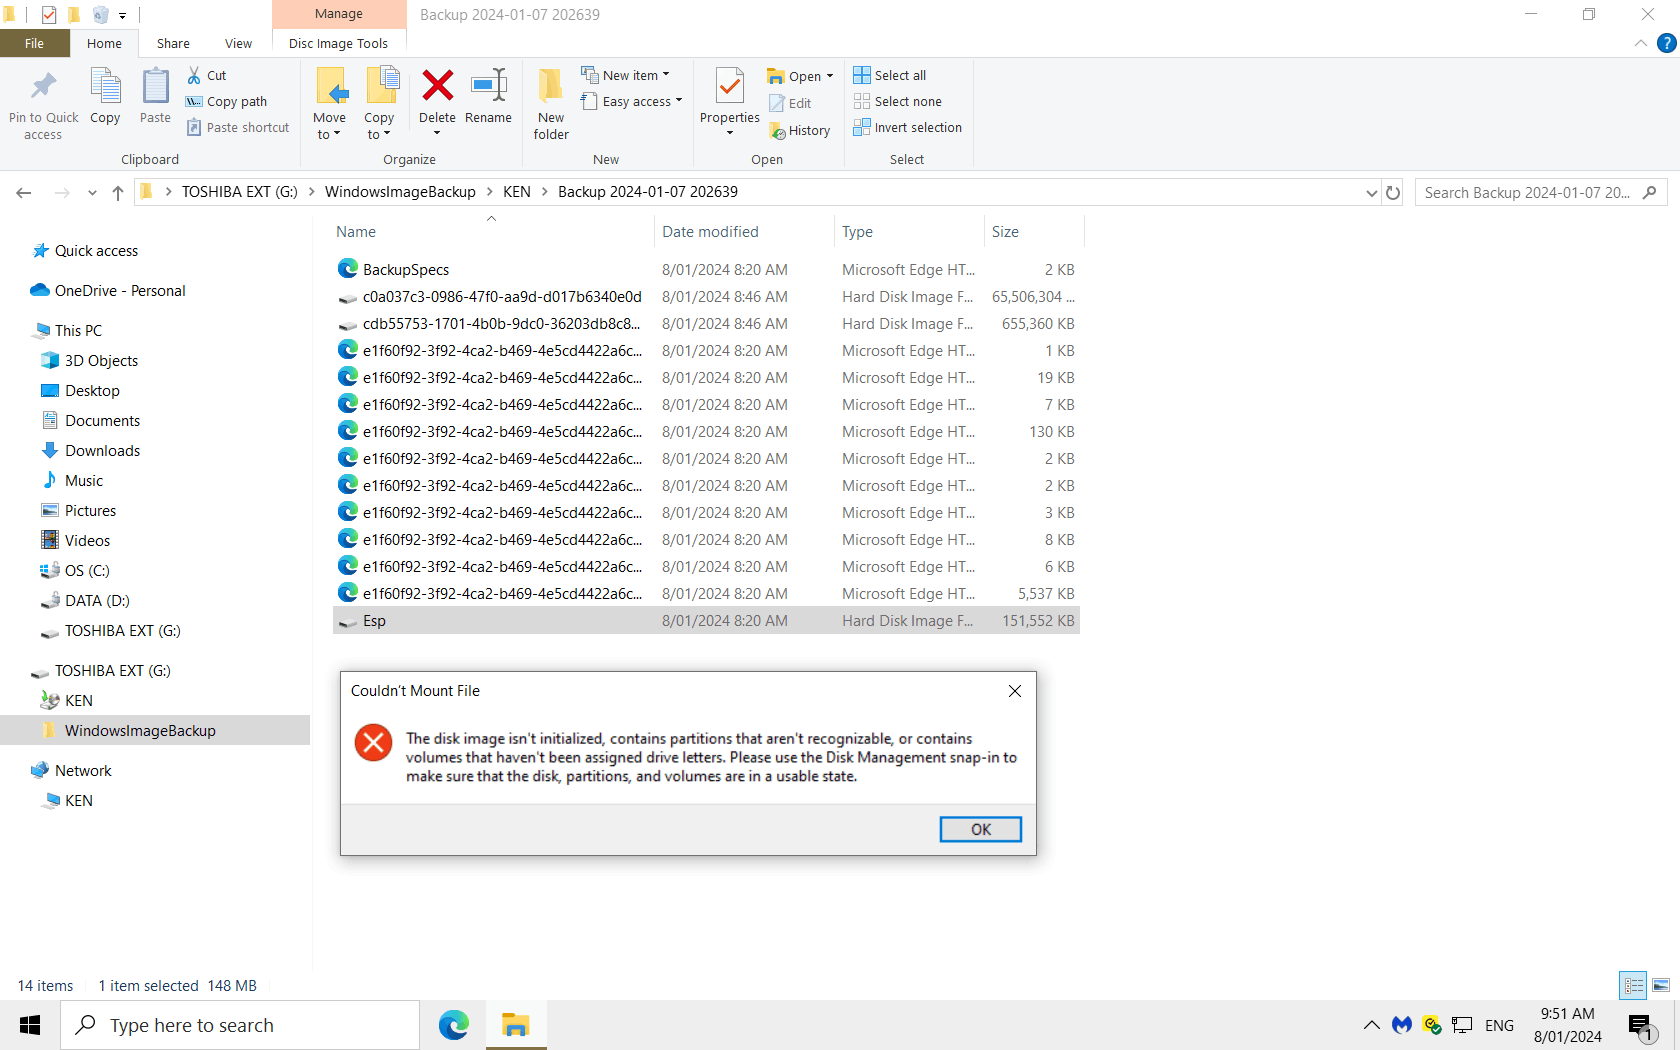Switch to the View tab
Viewport: 1680px width, 1050px height.
click(x=238, y=43)
